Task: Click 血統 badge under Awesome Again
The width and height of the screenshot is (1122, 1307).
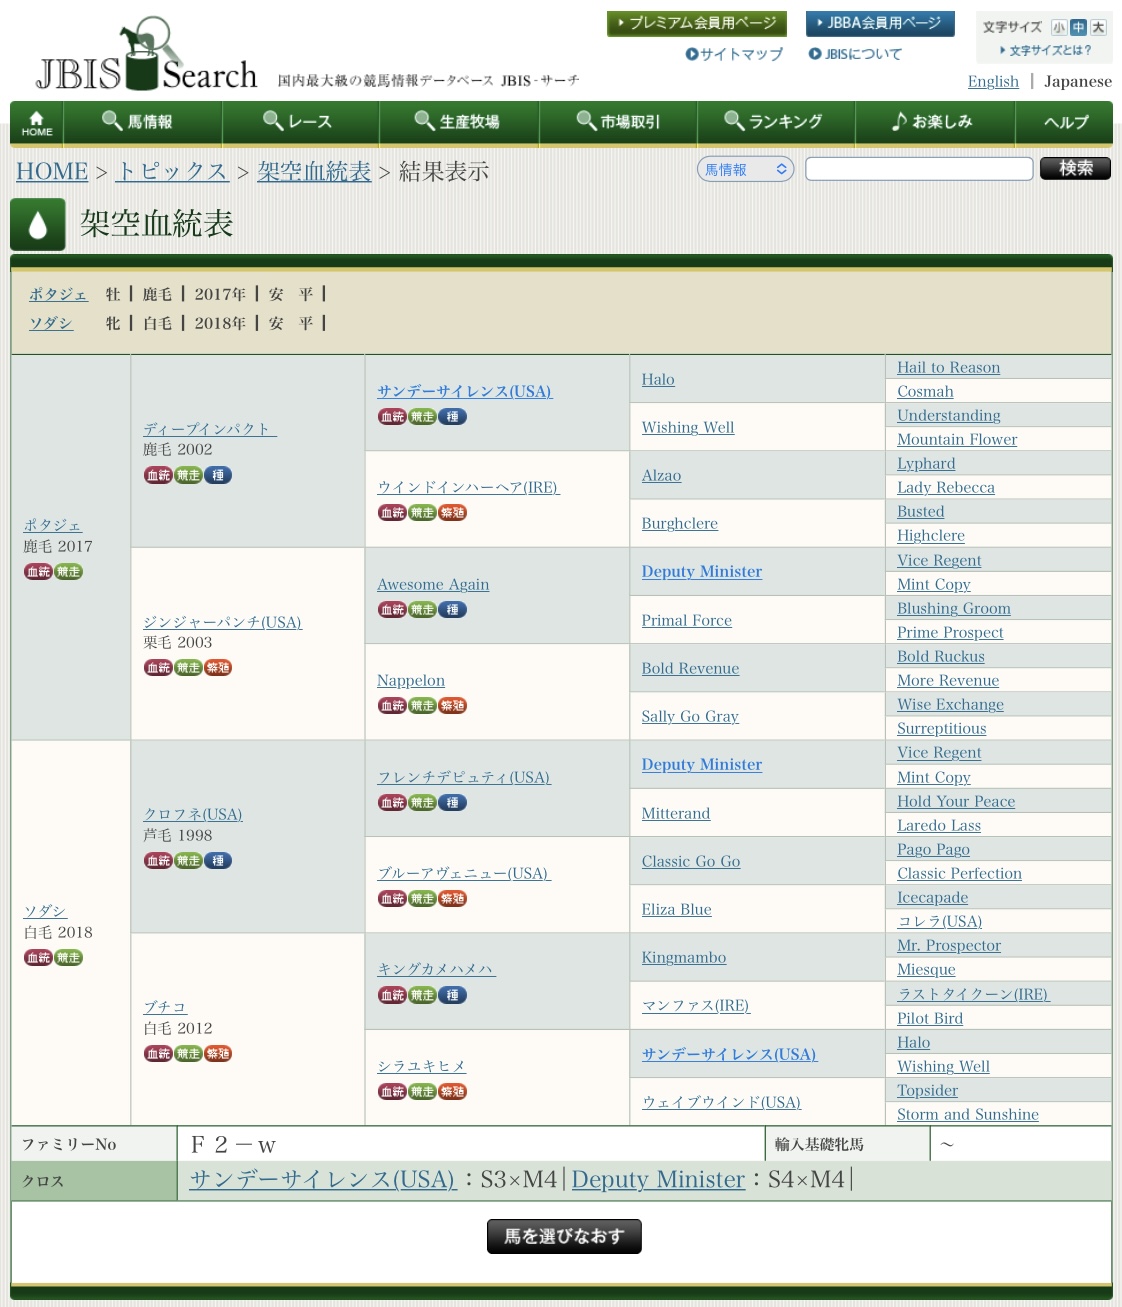Action: click(392, 609)
